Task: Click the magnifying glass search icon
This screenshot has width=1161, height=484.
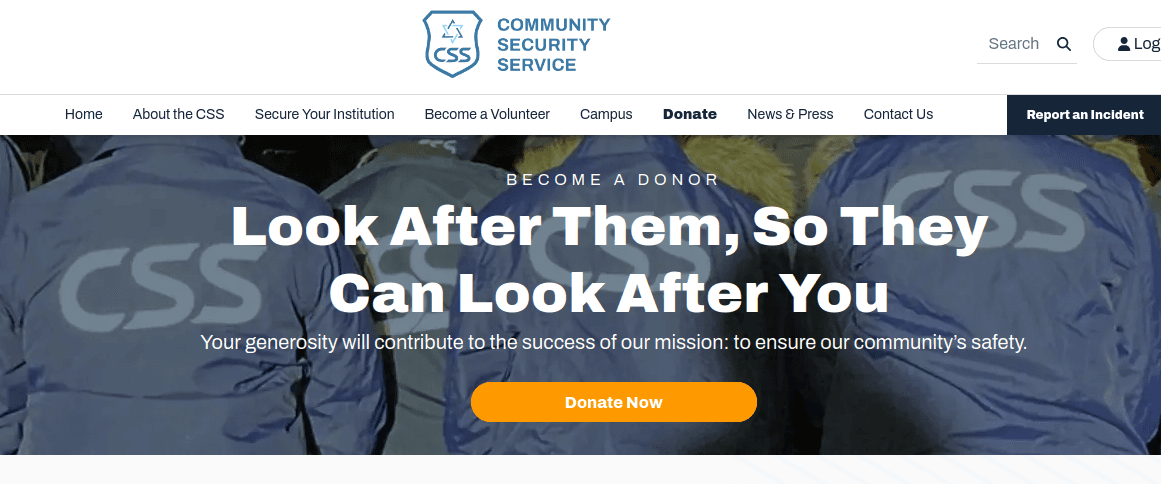Action: pyautogui.click(x=1064, y=44)
